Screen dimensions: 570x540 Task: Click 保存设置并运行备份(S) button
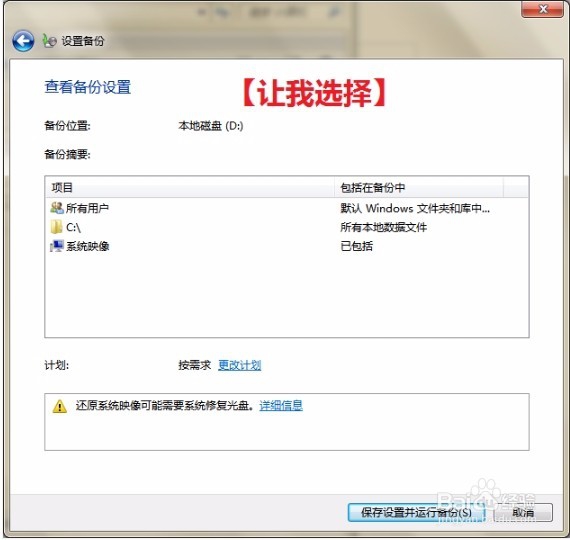pos(416,512)
